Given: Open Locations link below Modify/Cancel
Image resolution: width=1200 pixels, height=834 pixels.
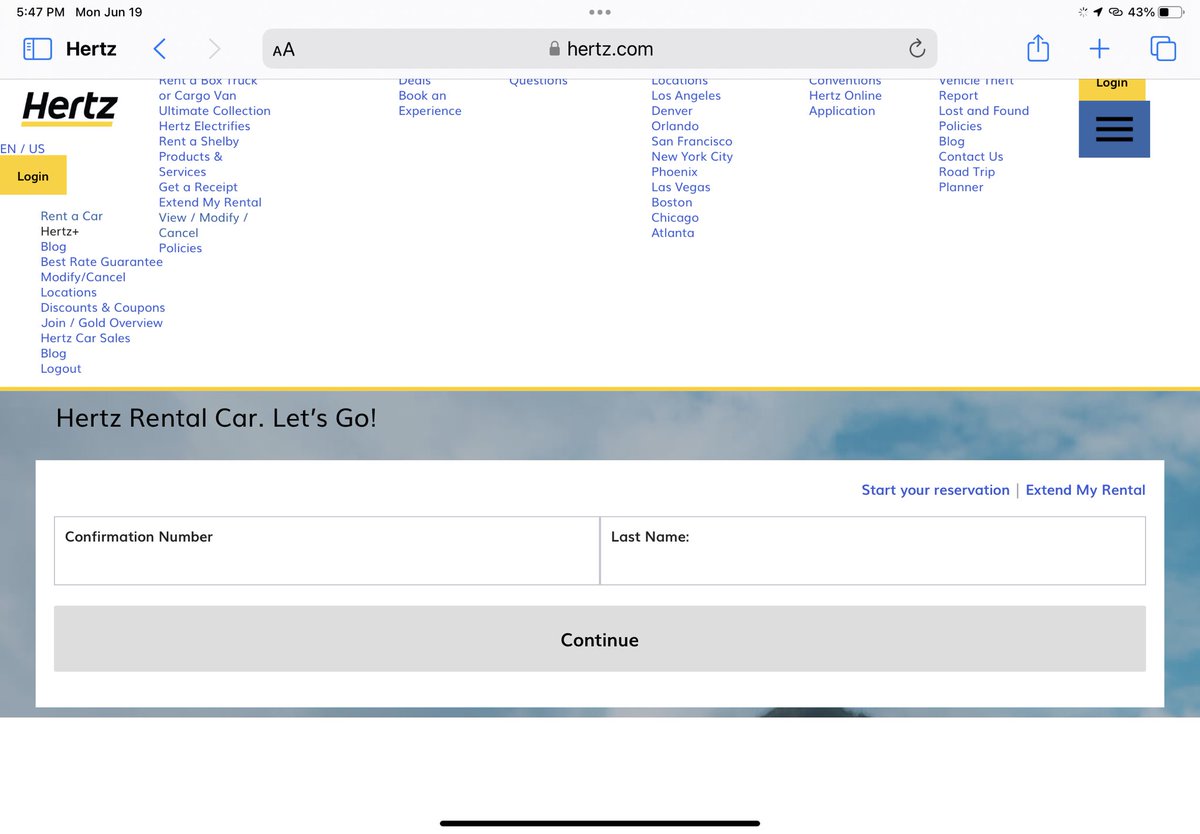Looking at the screenshot, I should (69, 292).
